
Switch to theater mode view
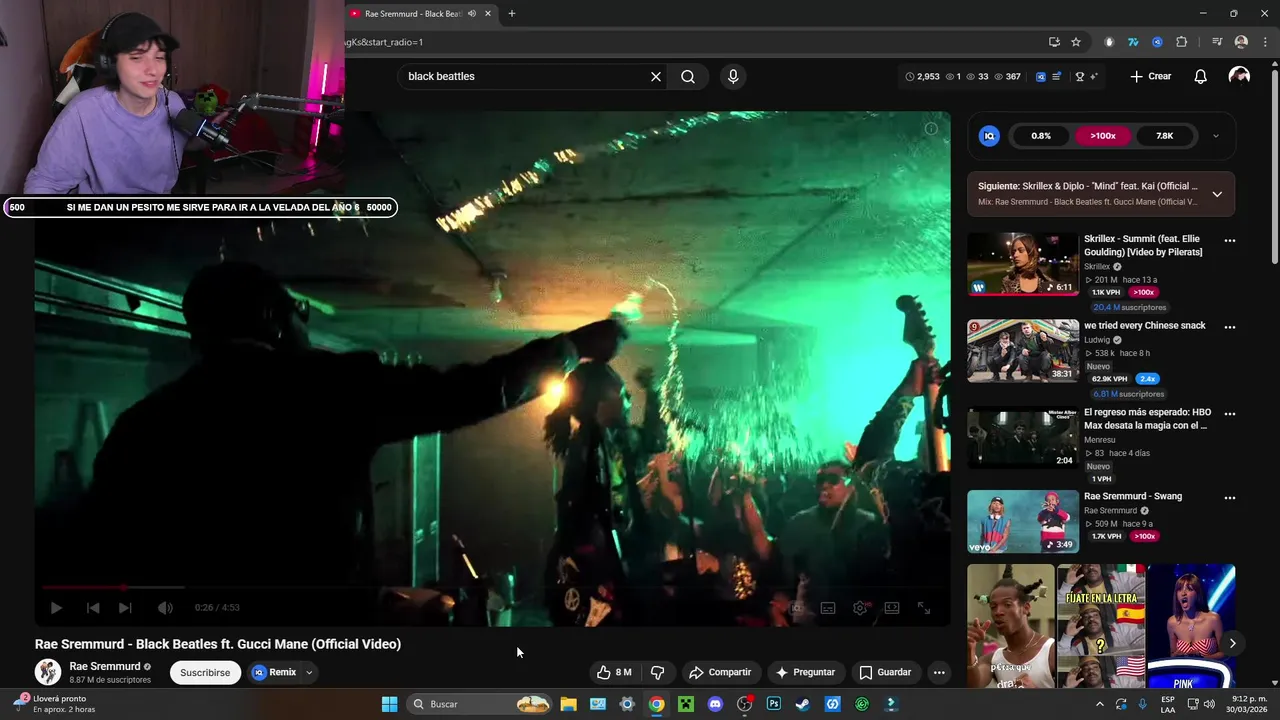tap(892, 607)
